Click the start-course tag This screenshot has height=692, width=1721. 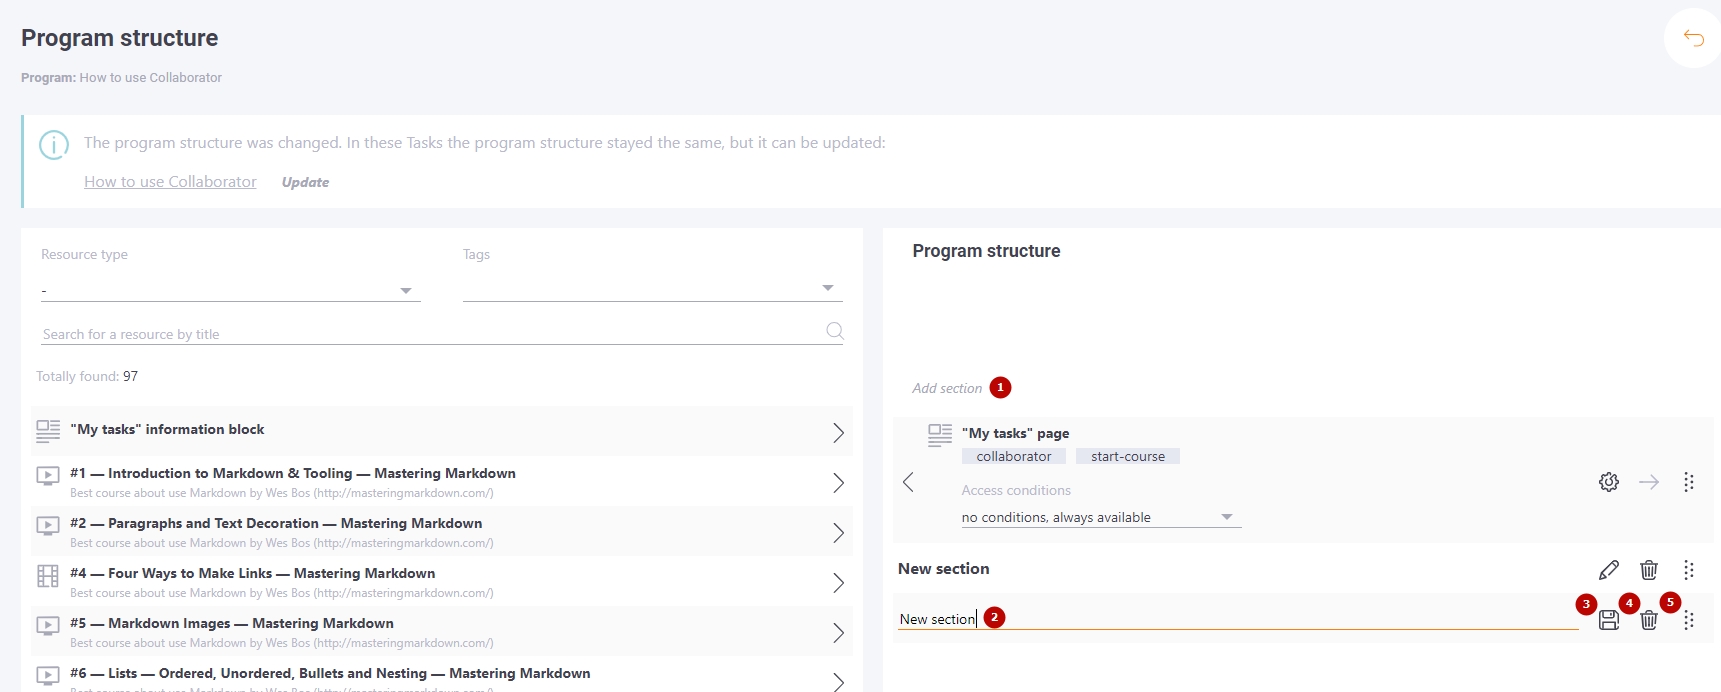(1128, 456)
